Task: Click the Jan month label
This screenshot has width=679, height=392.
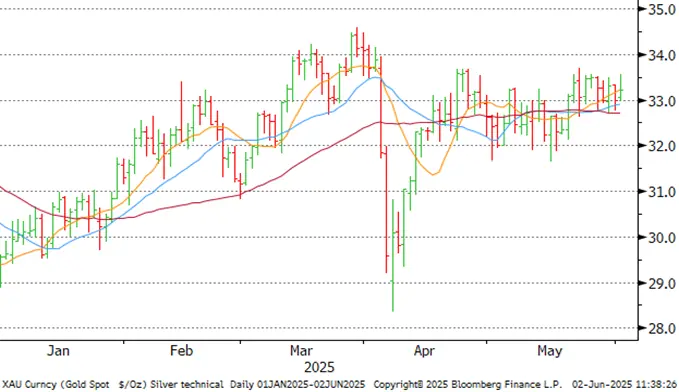Action: (58, 350)
